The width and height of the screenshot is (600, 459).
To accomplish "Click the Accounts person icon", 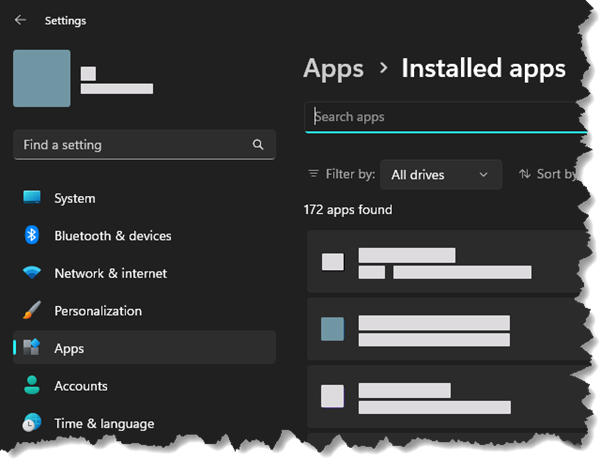I will [x=32, y=385].
